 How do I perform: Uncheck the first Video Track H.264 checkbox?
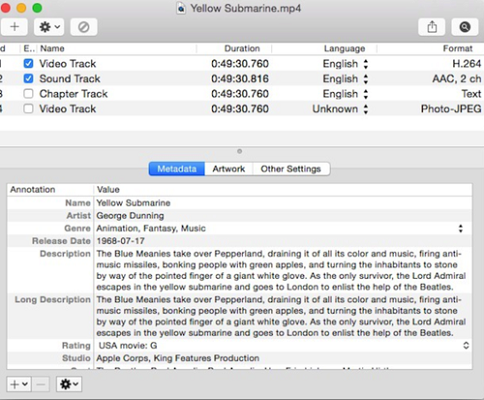click(x=29, y=63)
